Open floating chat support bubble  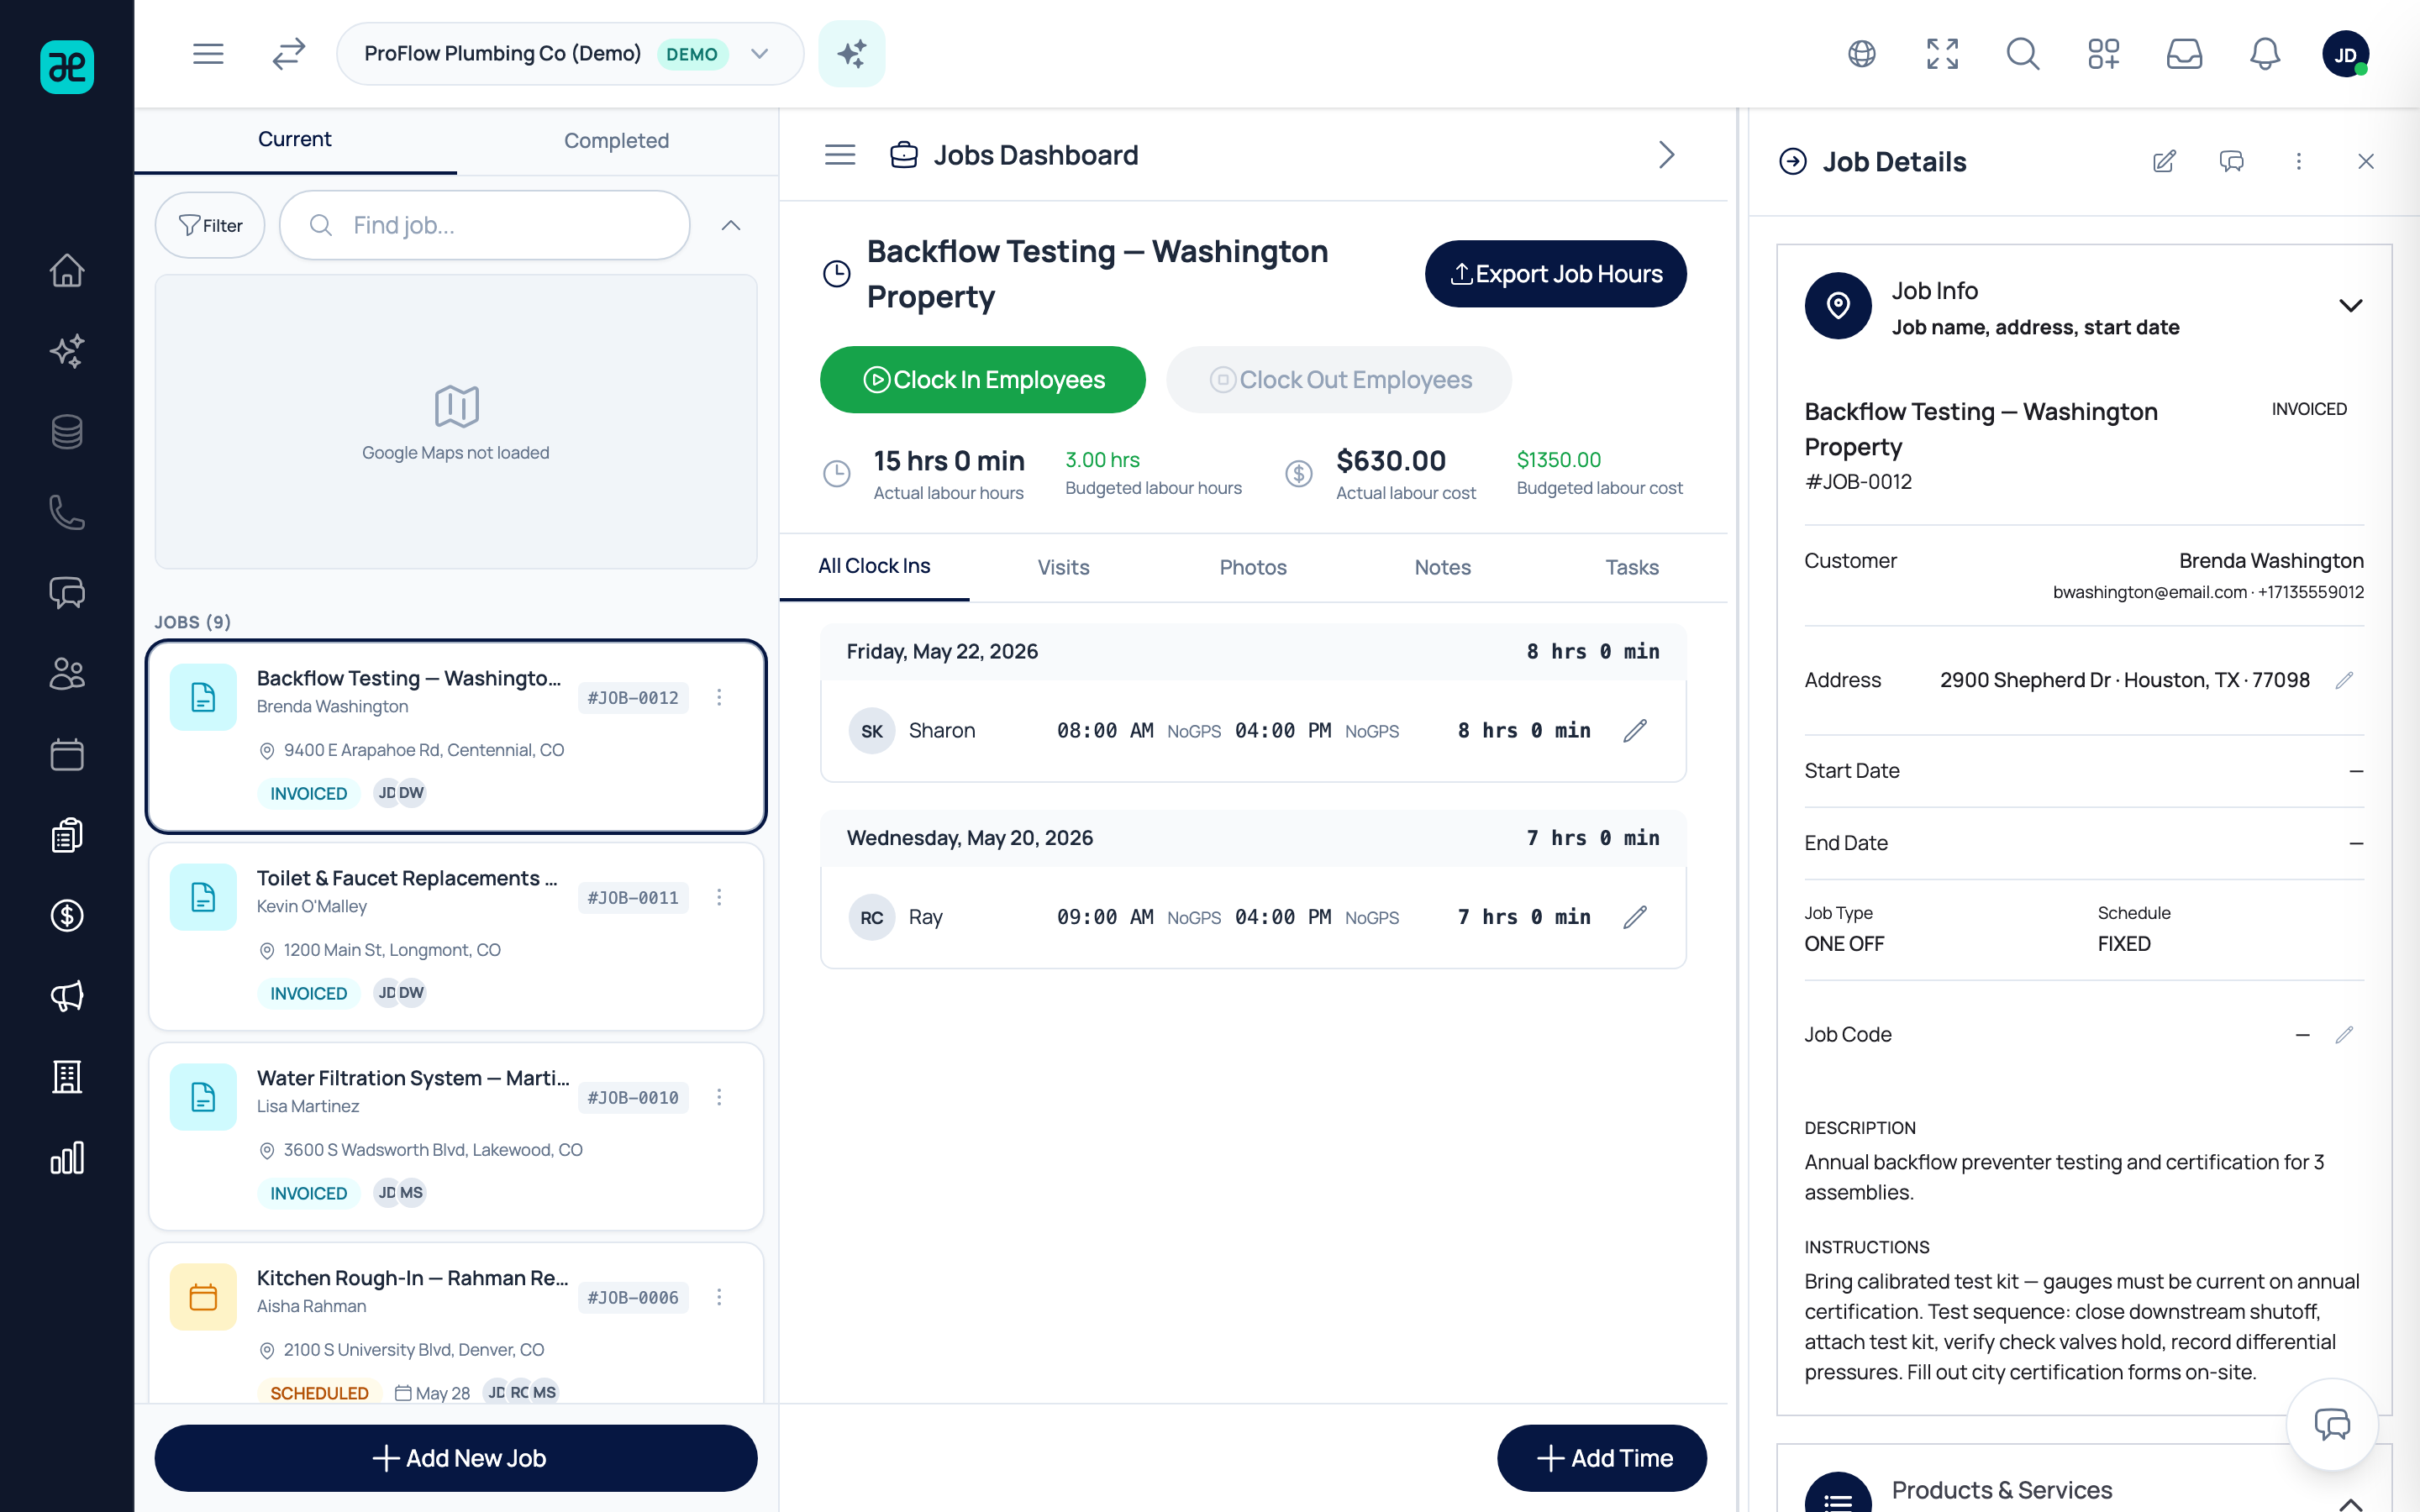coord(2332,1424)
